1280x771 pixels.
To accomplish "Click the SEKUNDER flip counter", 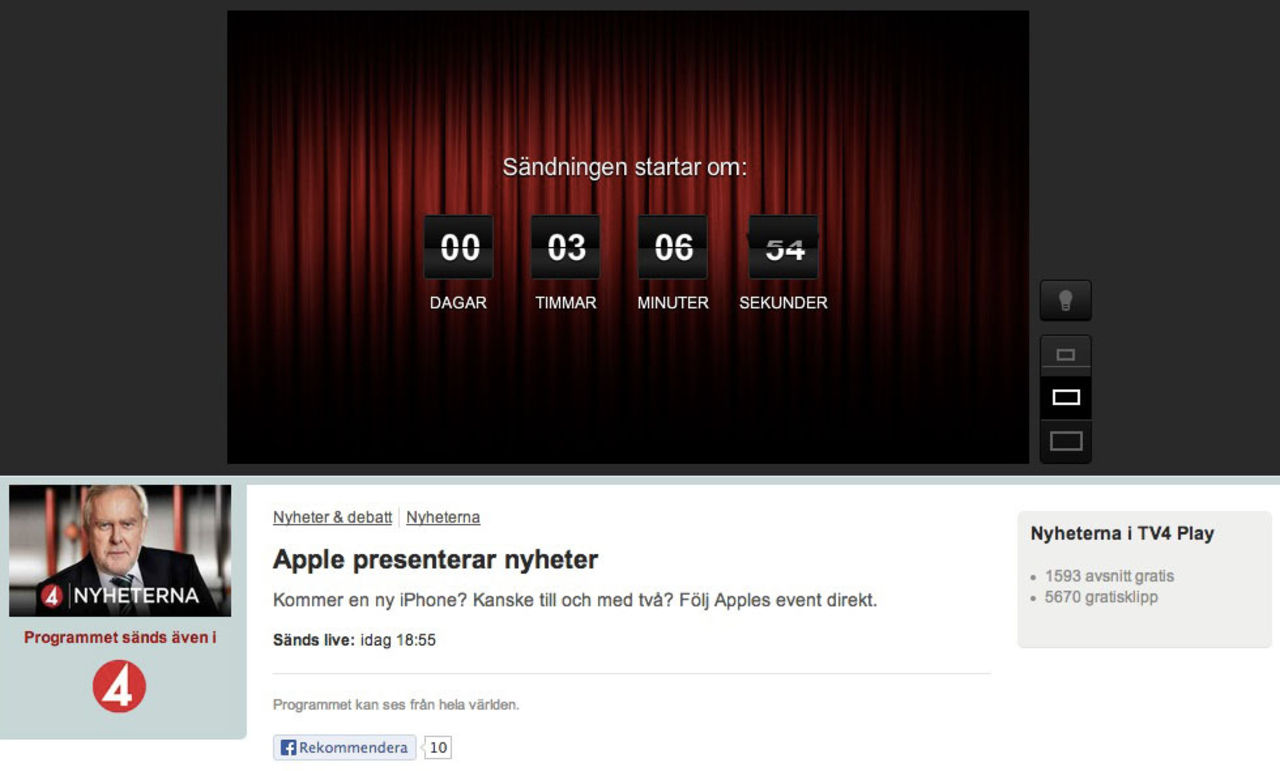I will click(783, 246).
